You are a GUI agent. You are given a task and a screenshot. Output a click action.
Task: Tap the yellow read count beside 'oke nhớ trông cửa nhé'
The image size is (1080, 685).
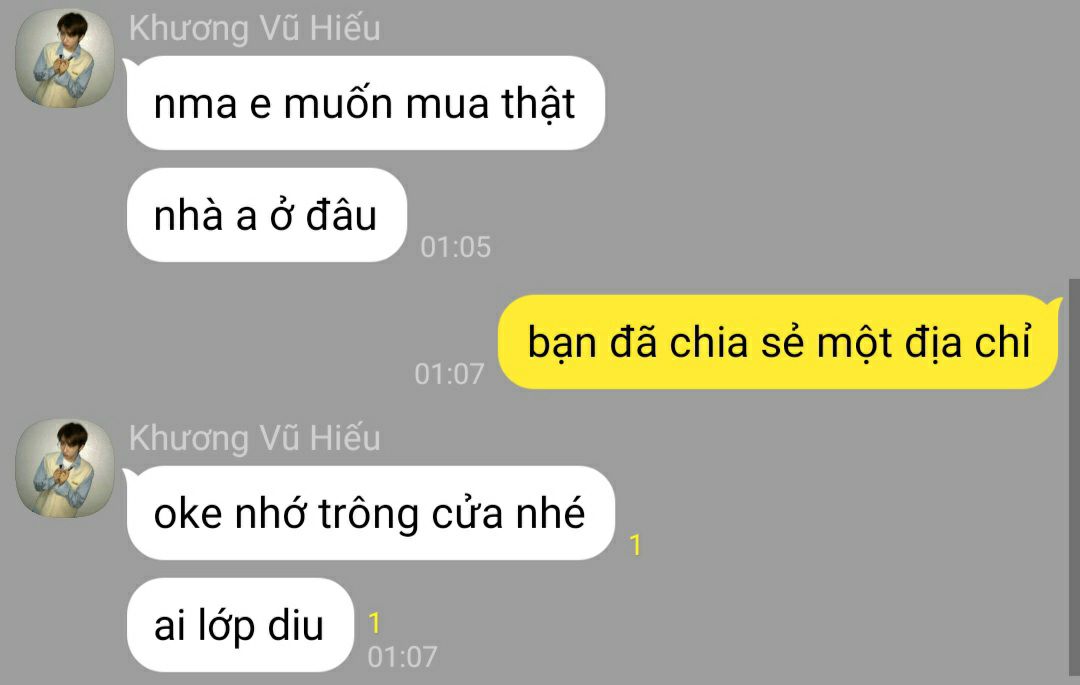tap(635, 545)
